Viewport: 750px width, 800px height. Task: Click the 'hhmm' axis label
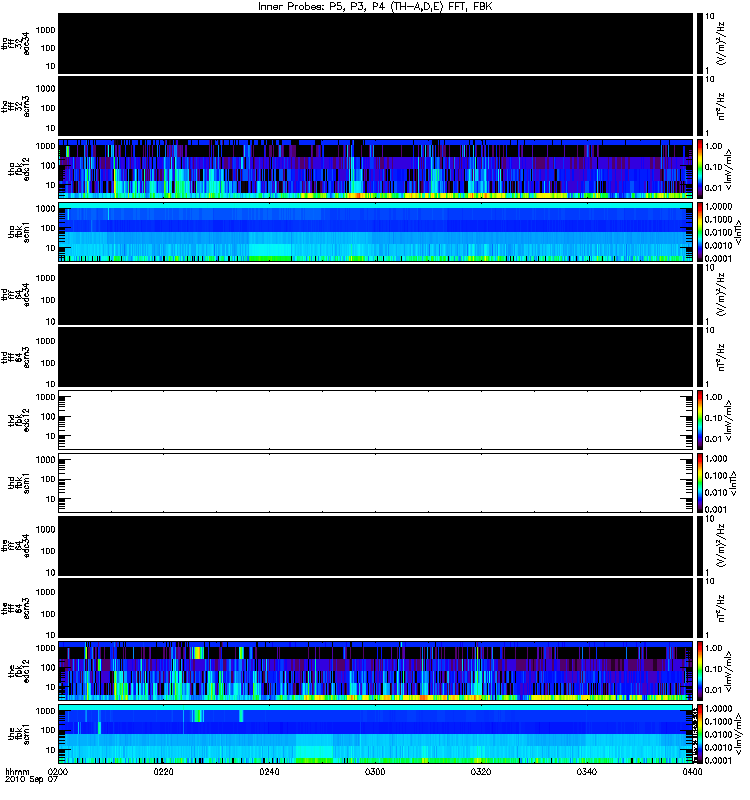pos(17,772)
